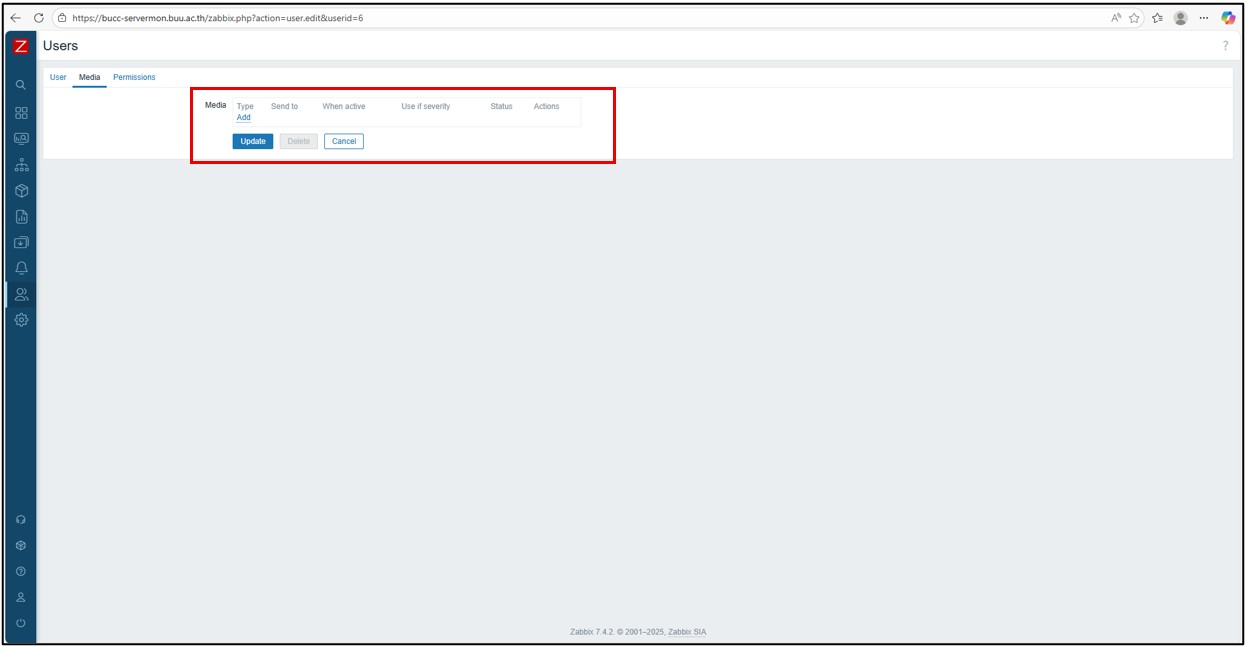Switch to the Permissions tab
The image size is (1245, 646).
[x=134, y=77]
